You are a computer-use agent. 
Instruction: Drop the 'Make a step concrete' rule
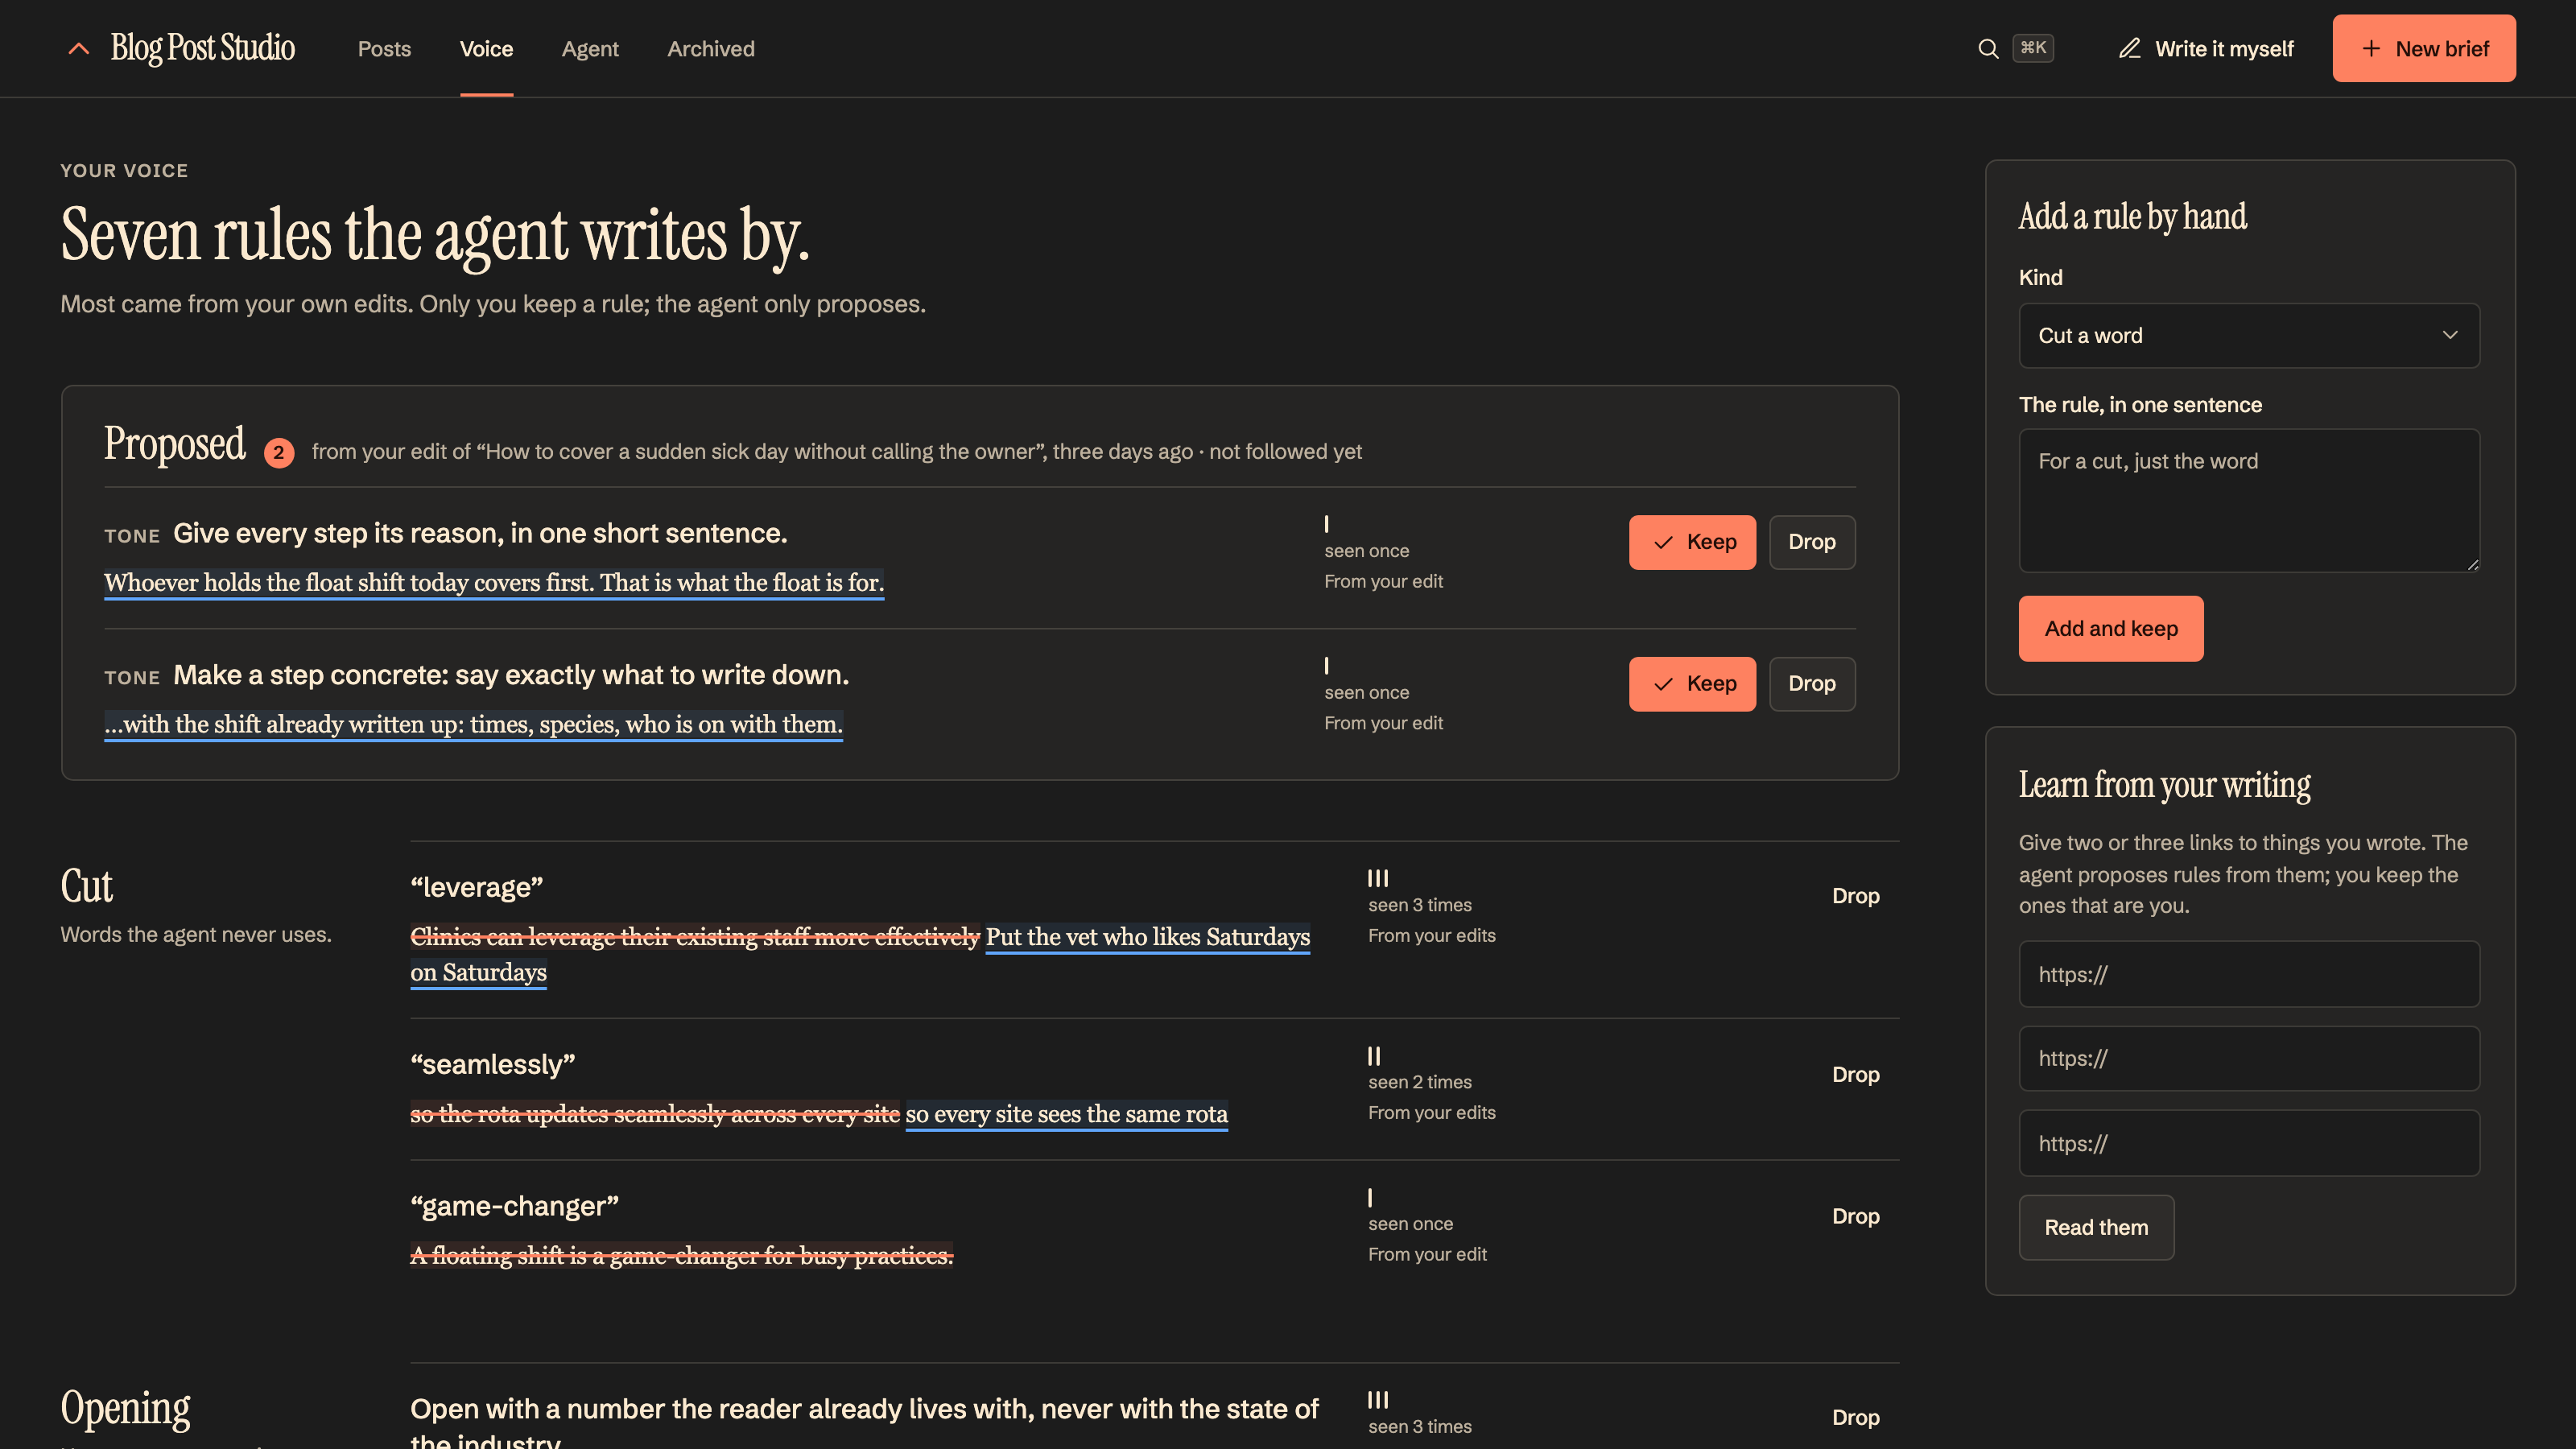coord(1812,684)
